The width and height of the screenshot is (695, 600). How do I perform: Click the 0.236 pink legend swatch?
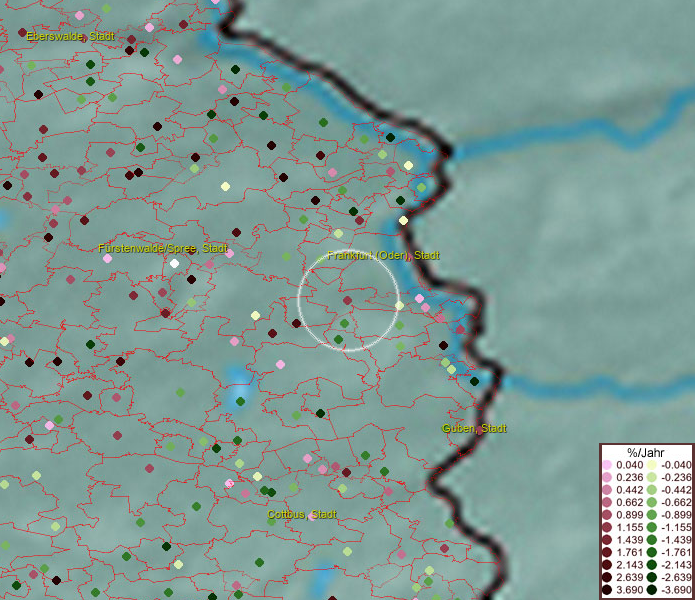coord(607,477)
